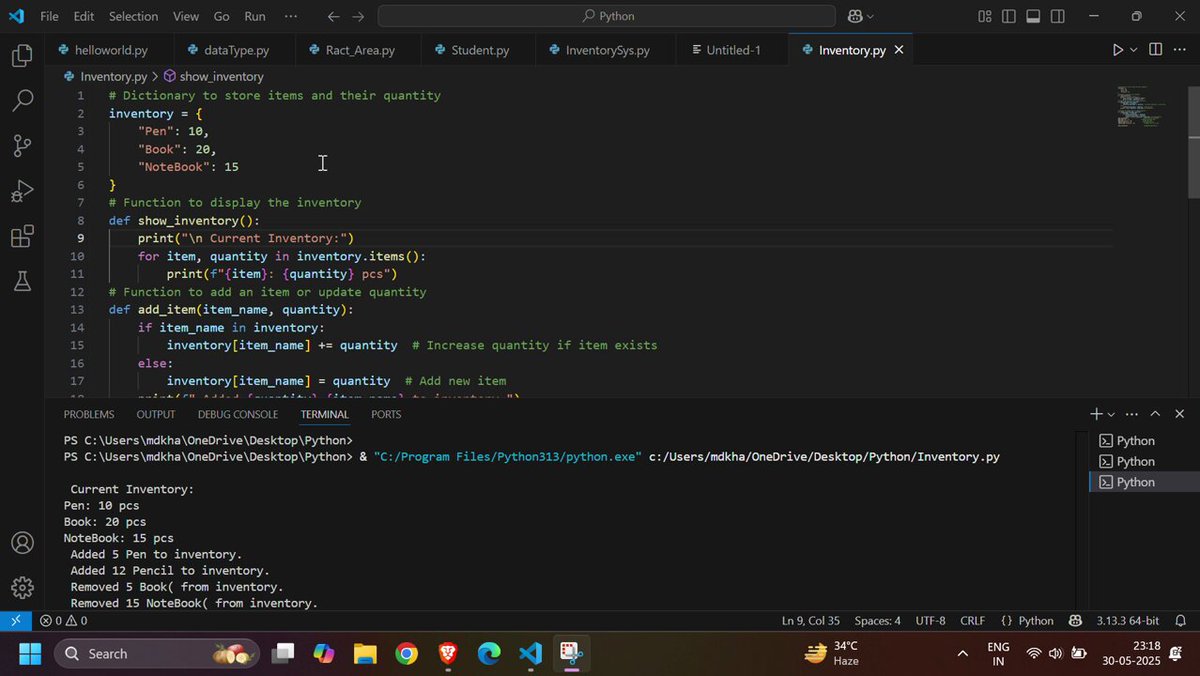Open the Remote Window status bar icon
Image resolution: width=1200 pixels, height=676 pixels.
pyautogui.click(x=15, y=621)
